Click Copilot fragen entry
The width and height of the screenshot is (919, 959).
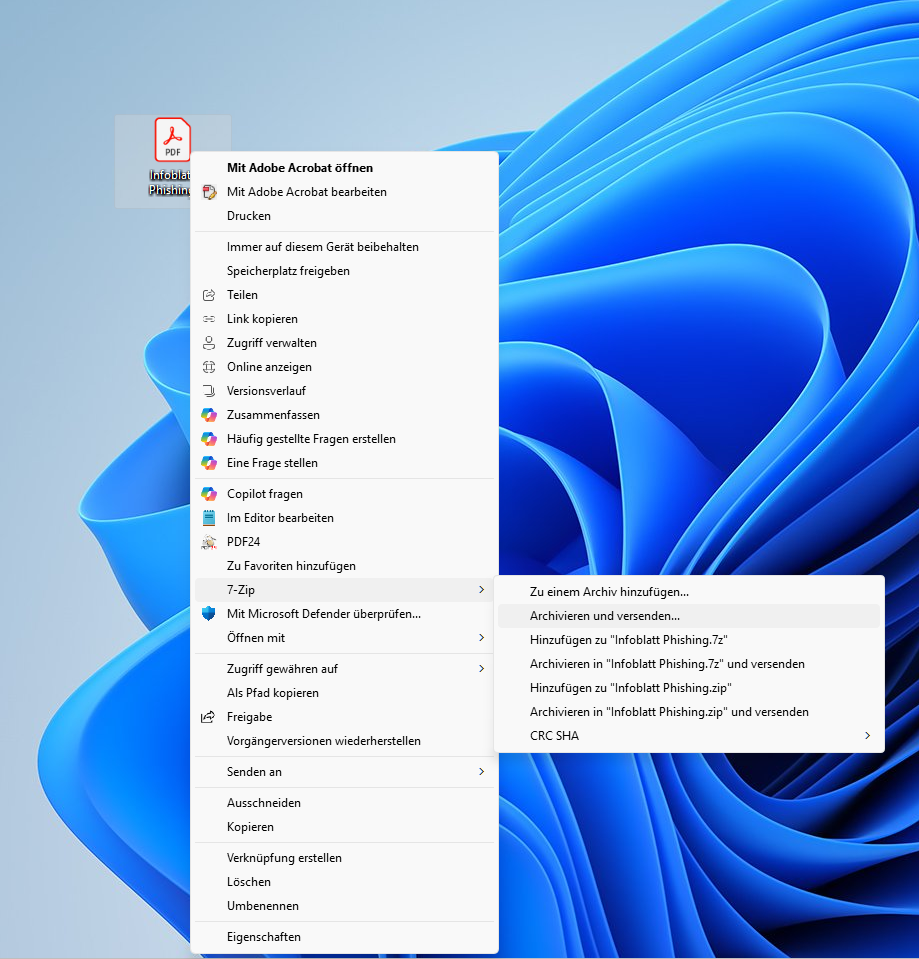coord(344,494)
